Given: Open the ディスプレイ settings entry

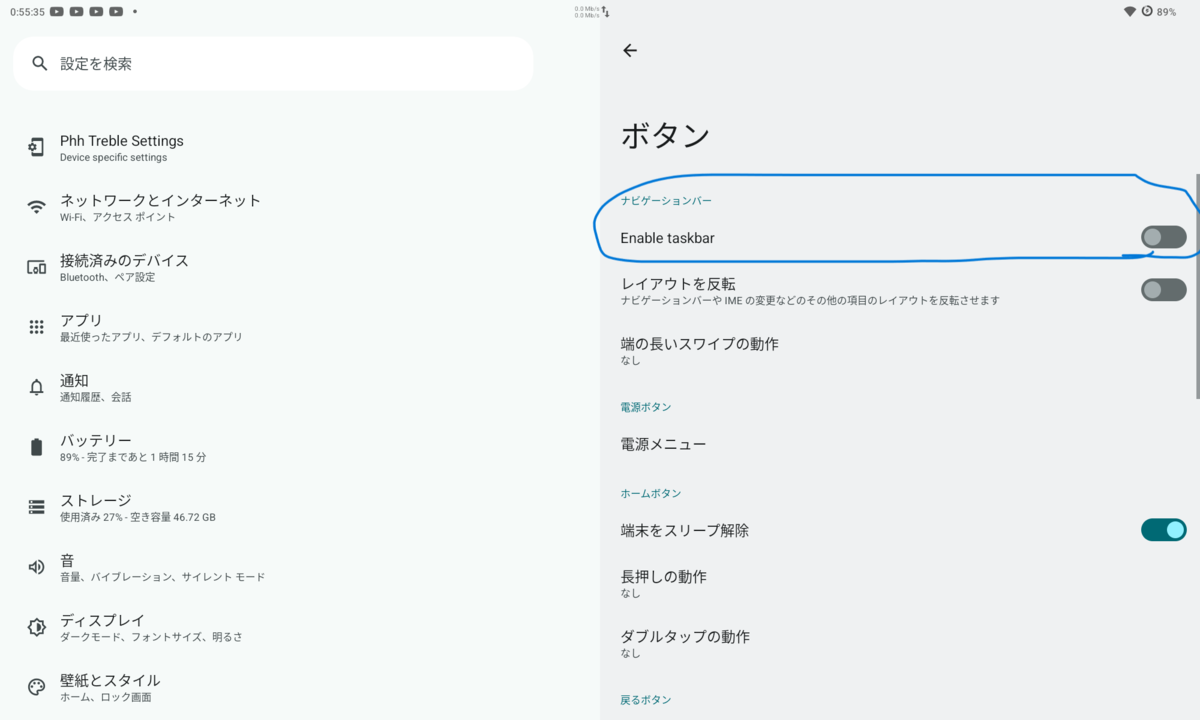Looking at the screenshot, I should point(300,628).
